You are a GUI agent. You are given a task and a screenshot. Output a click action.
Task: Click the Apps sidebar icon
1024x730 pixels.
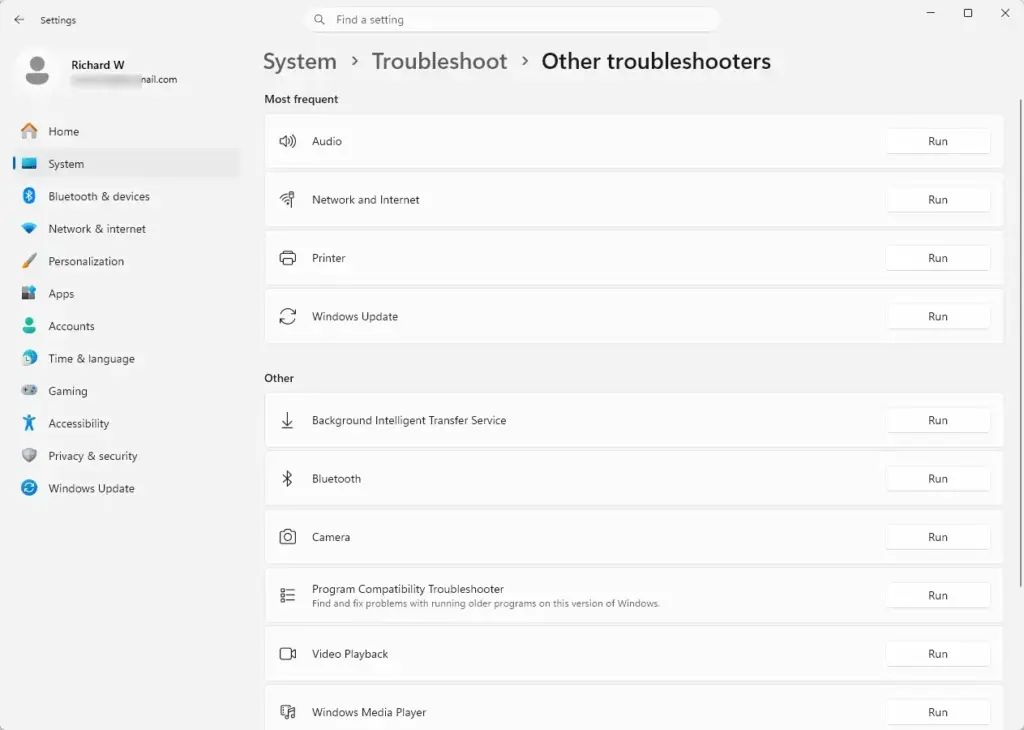click(29, 293)
